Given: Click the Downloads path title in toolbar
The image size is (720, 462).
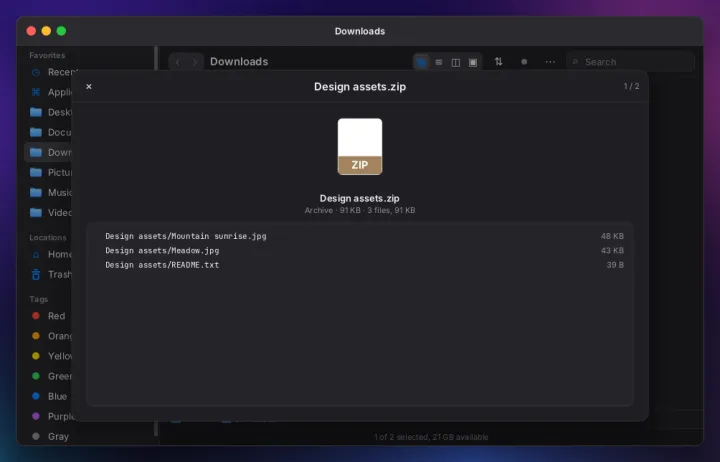Looking at the screenshot, I should point(239,62).
